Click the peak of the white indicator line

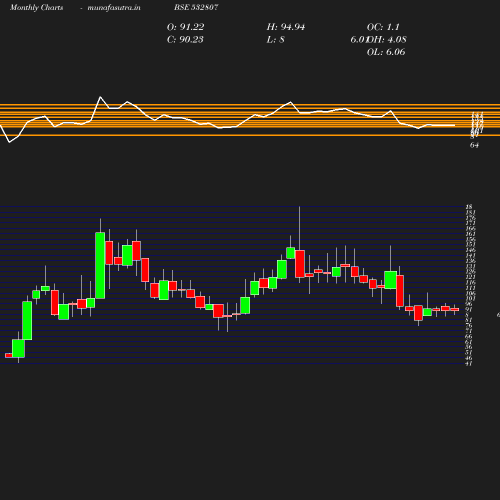click(x=100, y=97)
